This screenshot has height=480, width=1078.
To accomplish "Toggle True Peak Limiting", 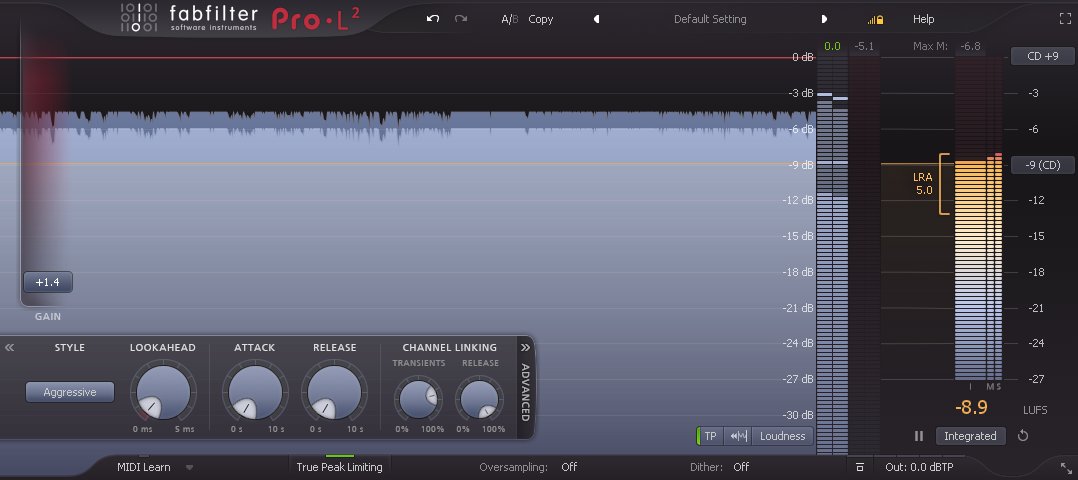I will coord(339,466).
